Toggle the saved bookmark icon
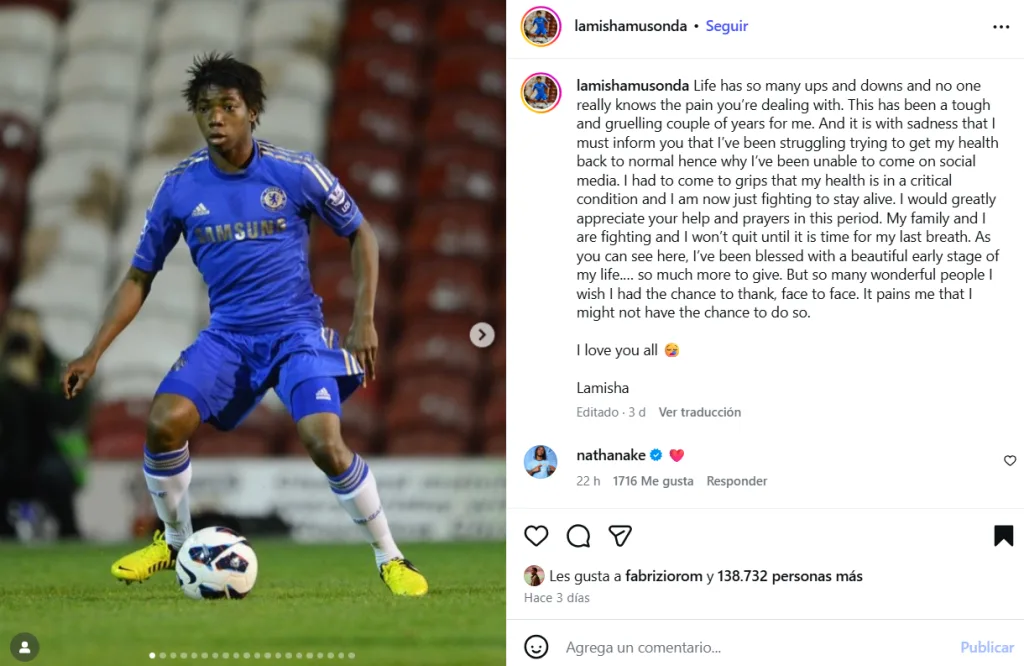Image resolution: width=1024 pixels, height=666 pixels. [1003, 536]
